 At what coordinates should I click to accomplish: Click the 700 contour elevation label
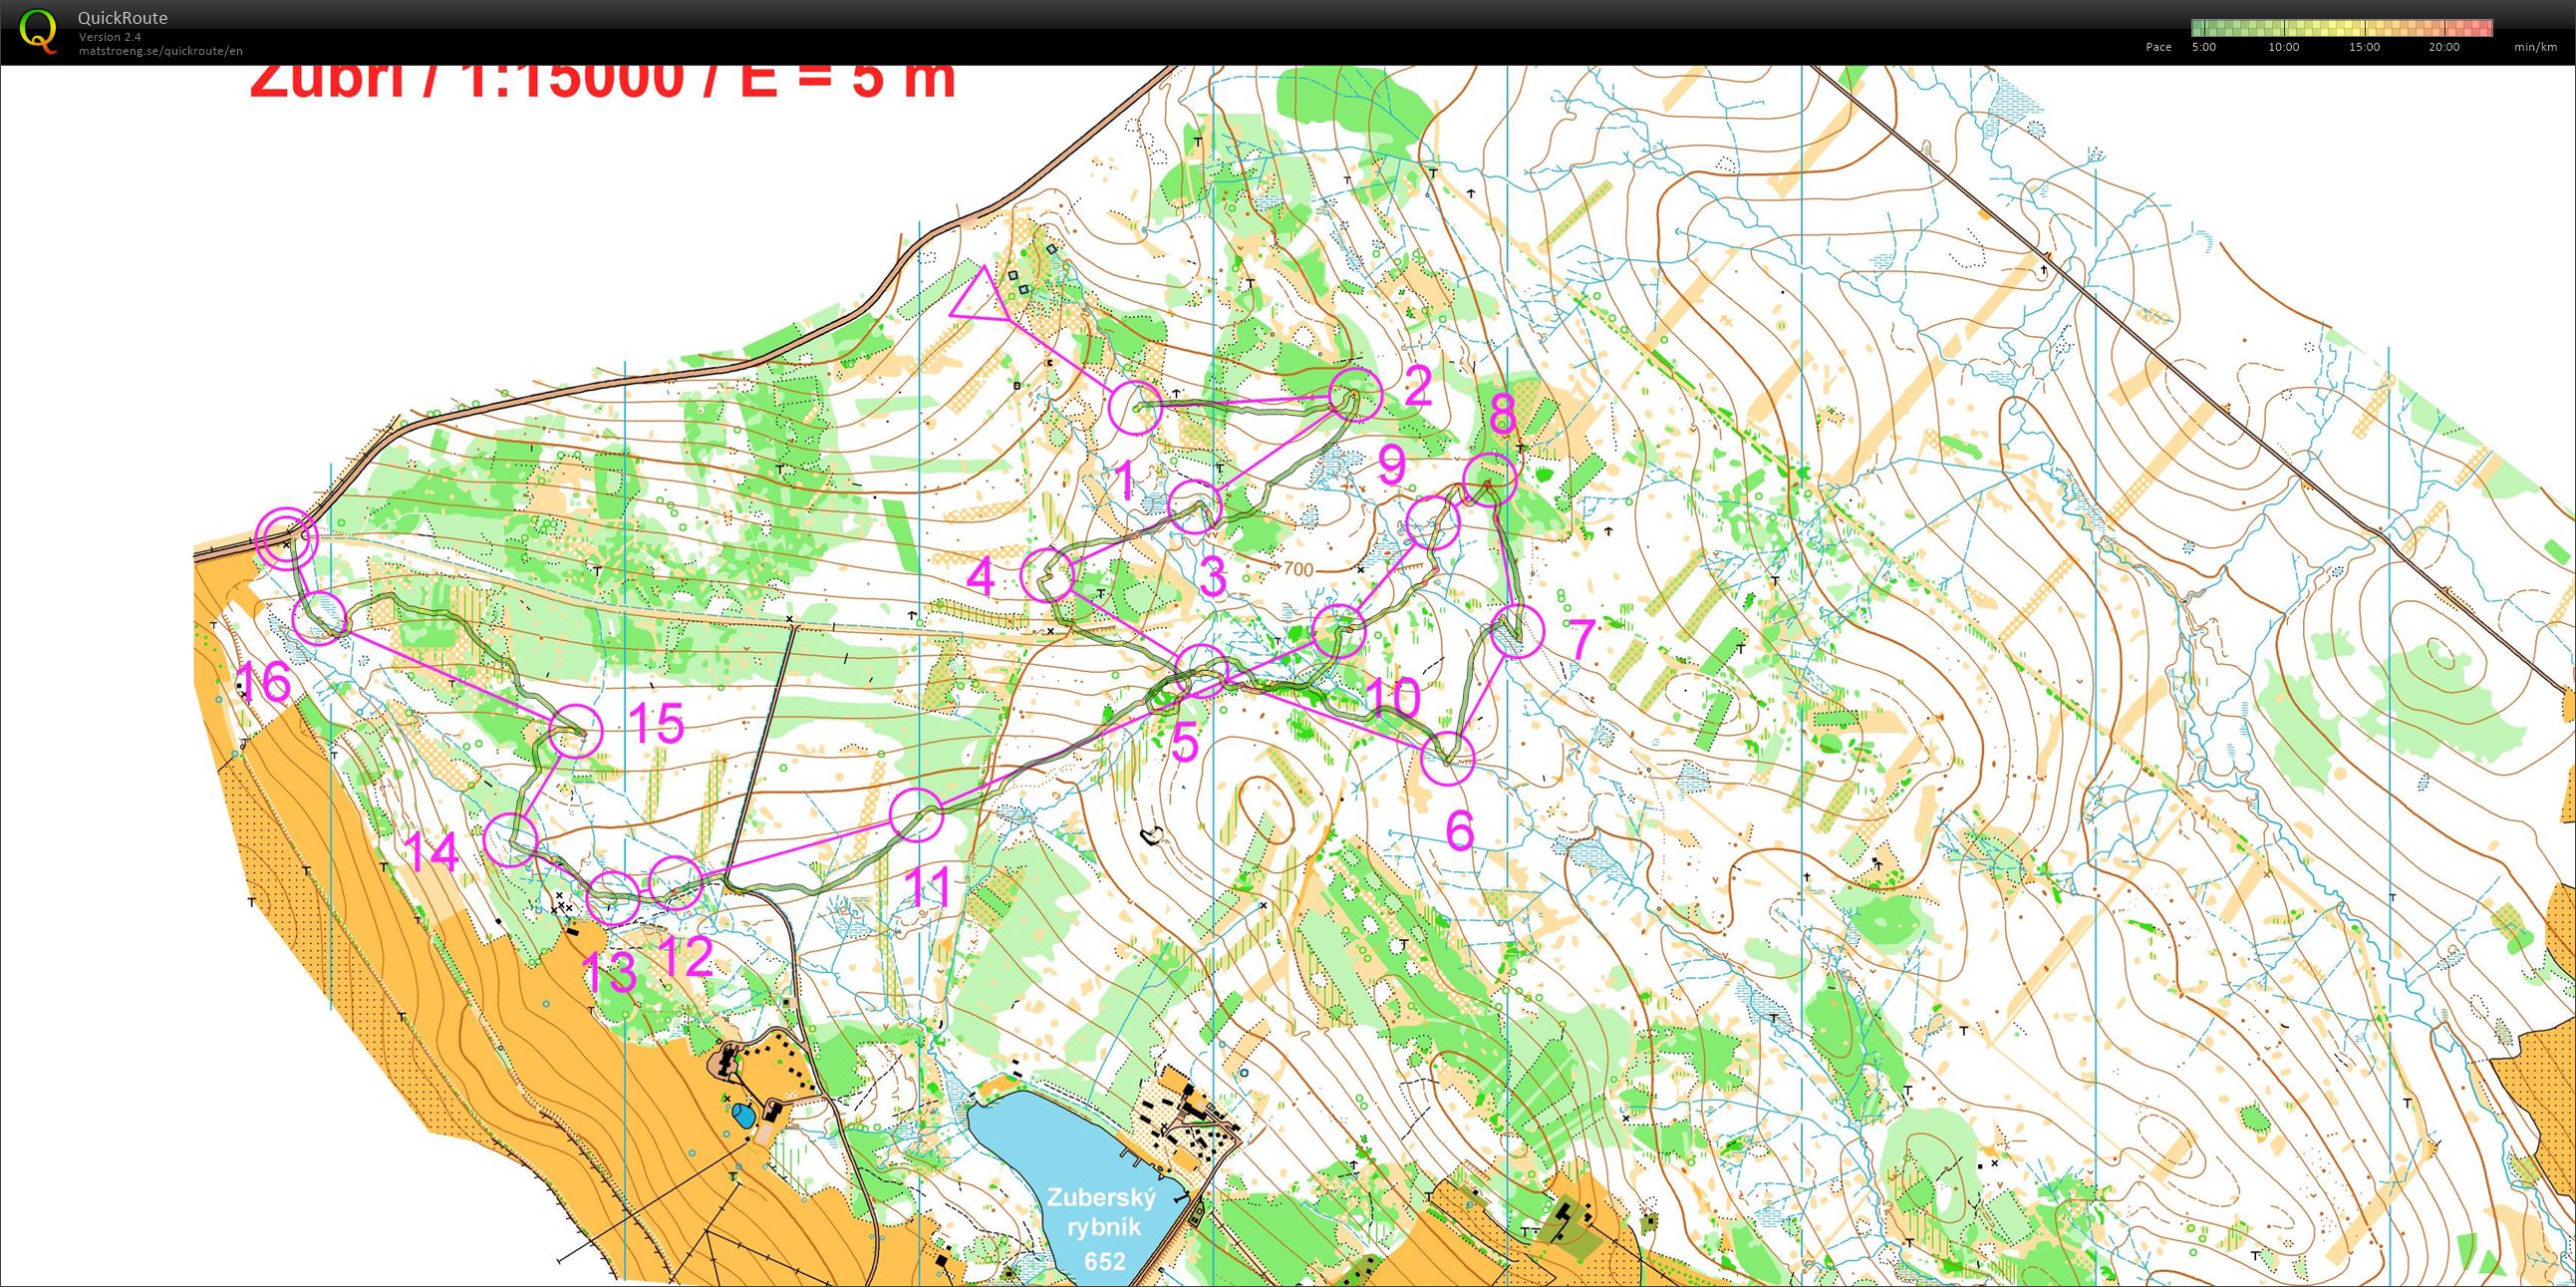click(1297, 570)
